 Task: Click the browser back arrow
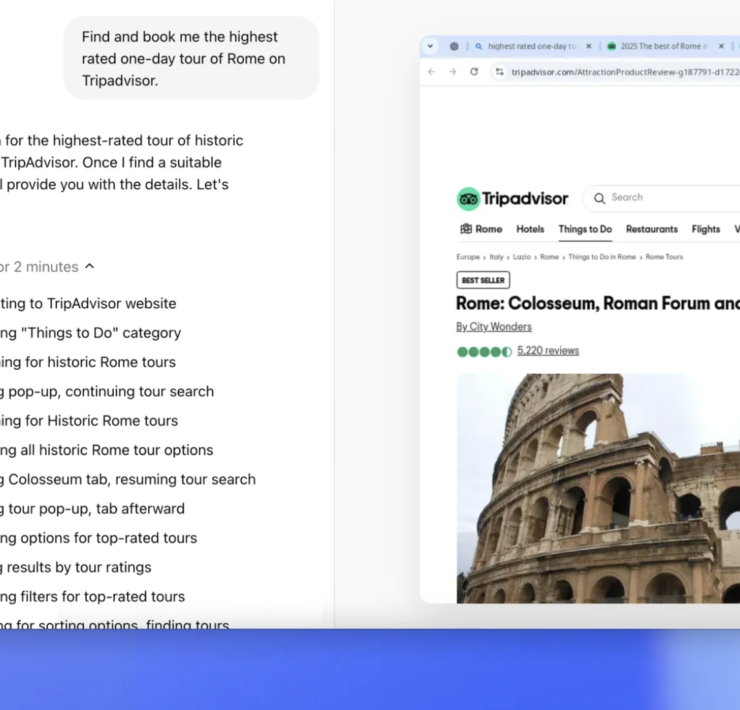[432, 72]
